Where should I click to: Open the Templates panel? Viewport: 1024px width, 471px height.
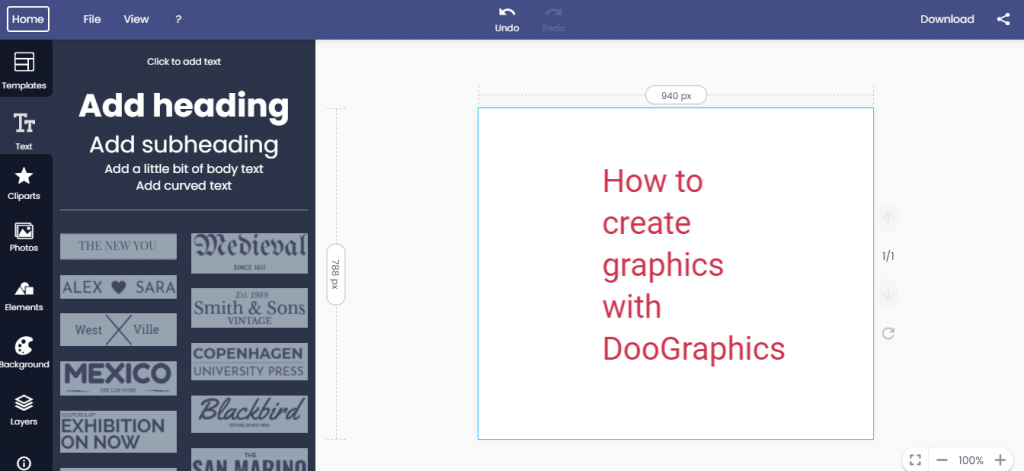click(24, 71)
